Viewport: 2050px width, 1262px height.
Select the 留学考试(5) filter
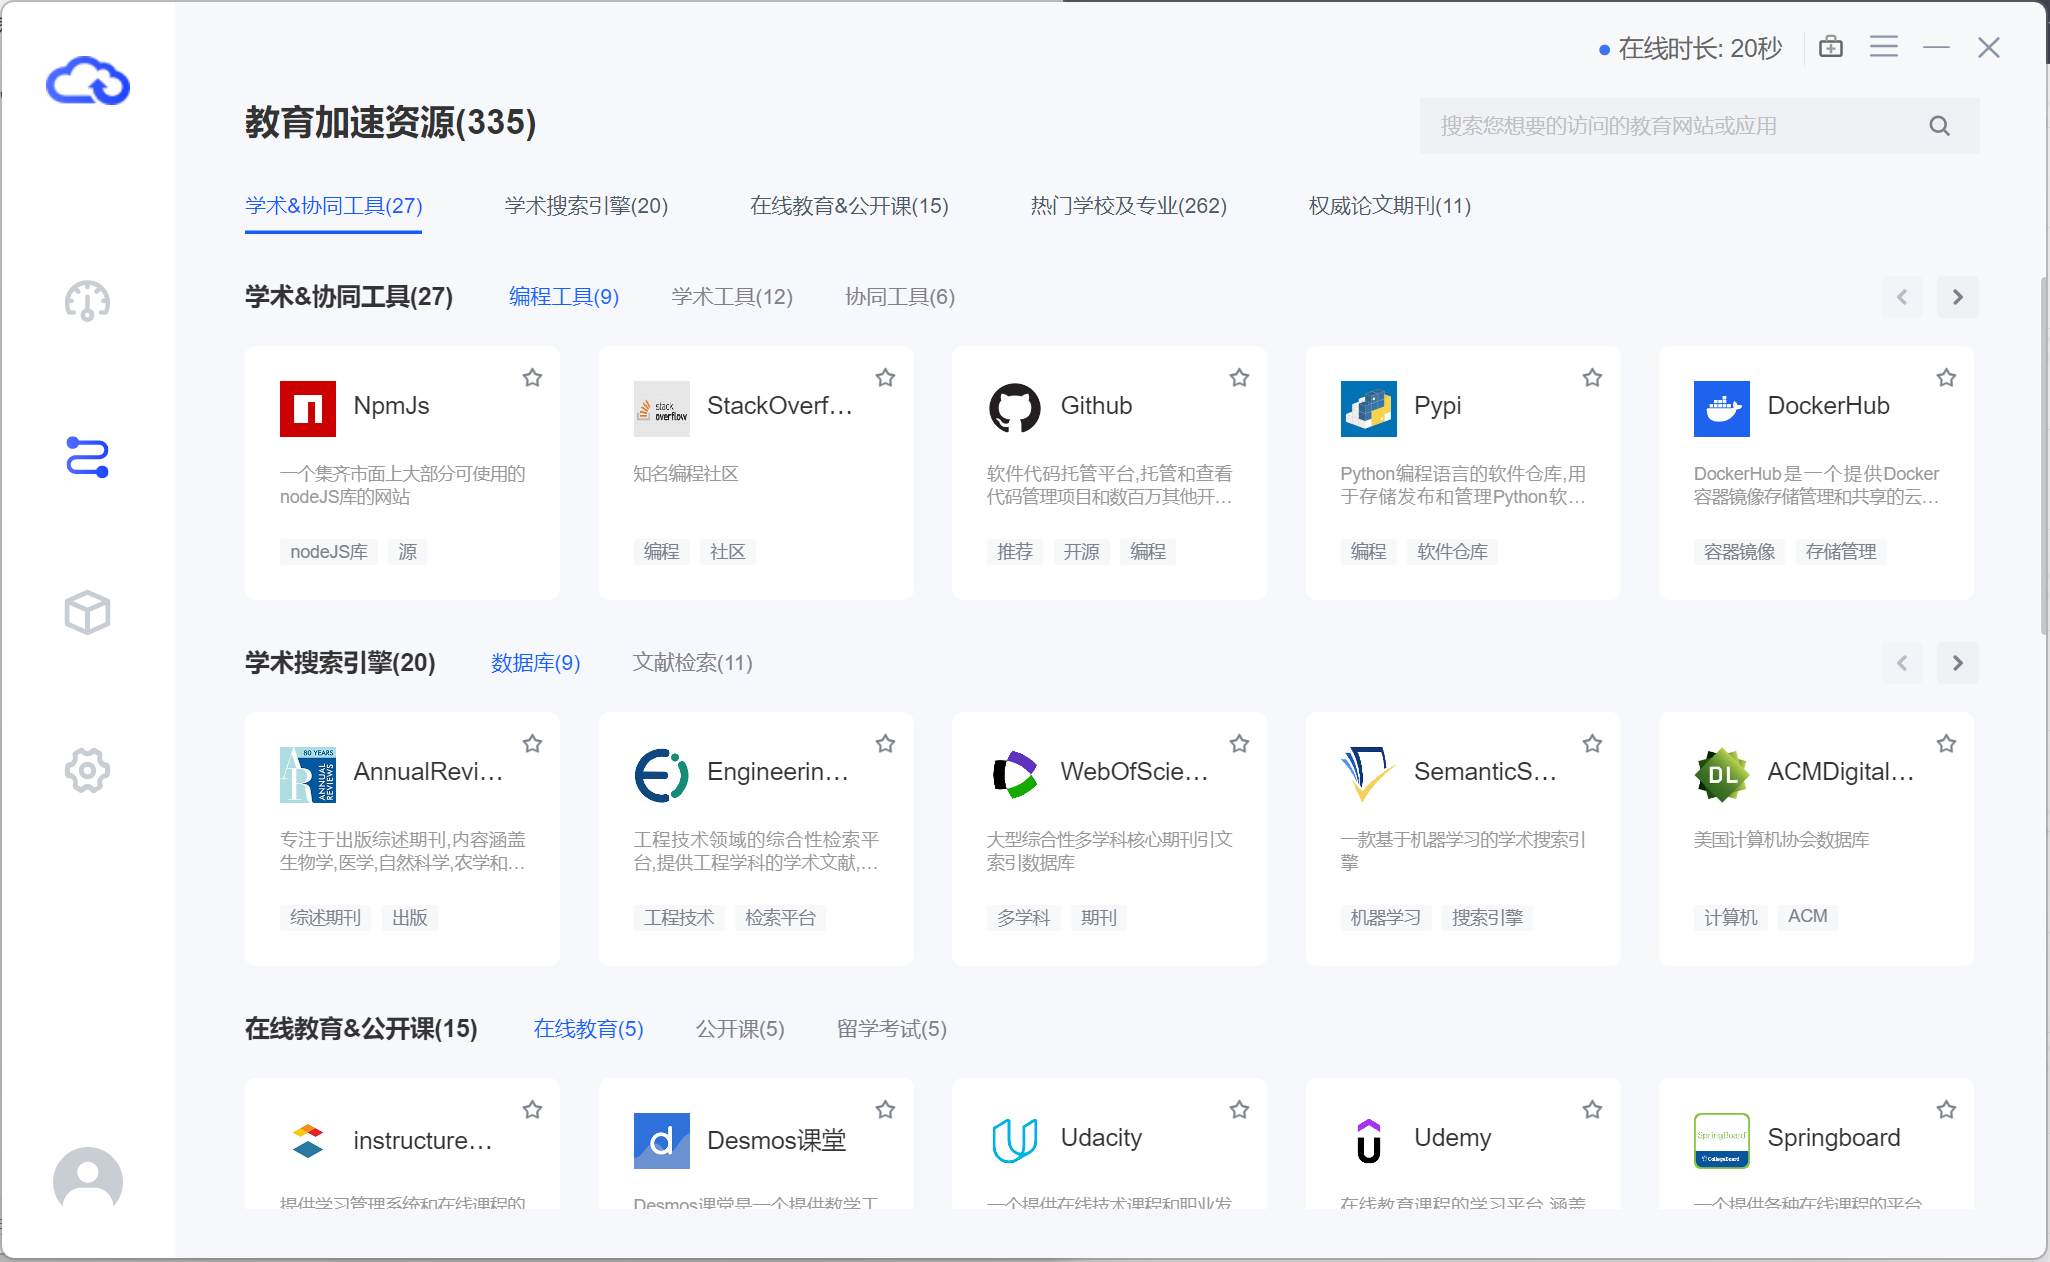(891, 1029)
